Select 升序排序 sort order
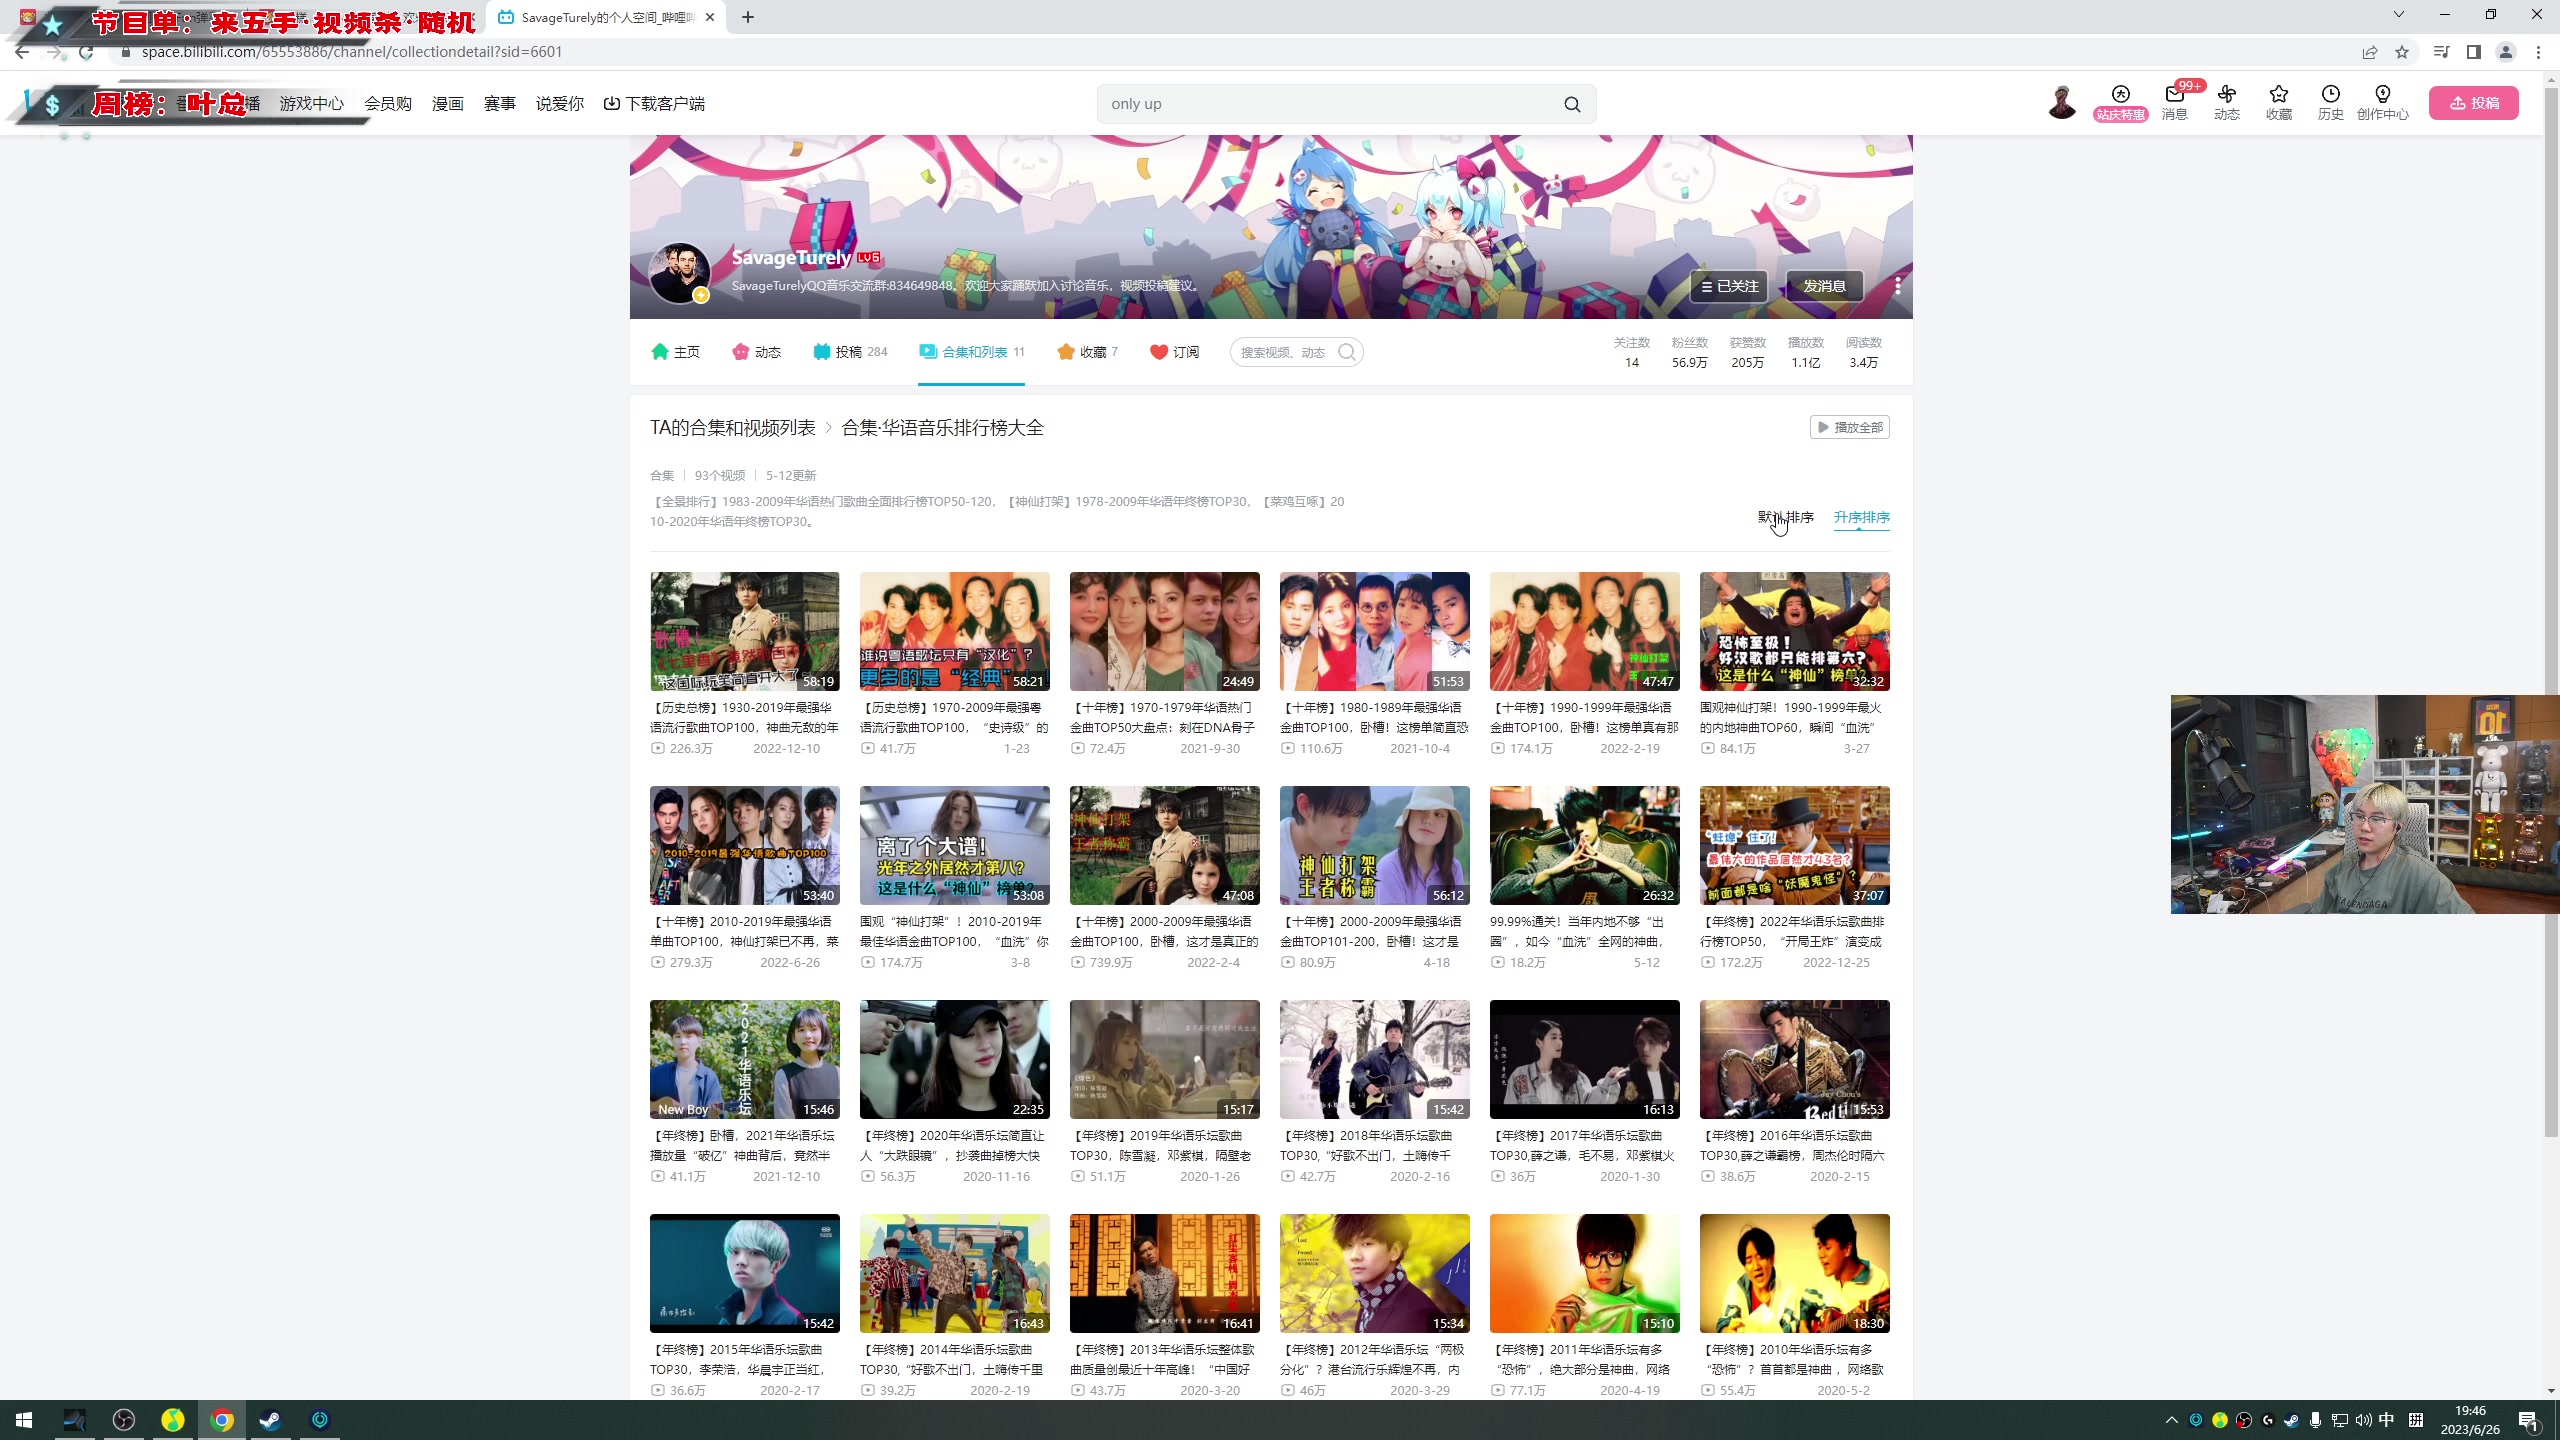The image size is (2560, 1440). (x=1861, y=517)
